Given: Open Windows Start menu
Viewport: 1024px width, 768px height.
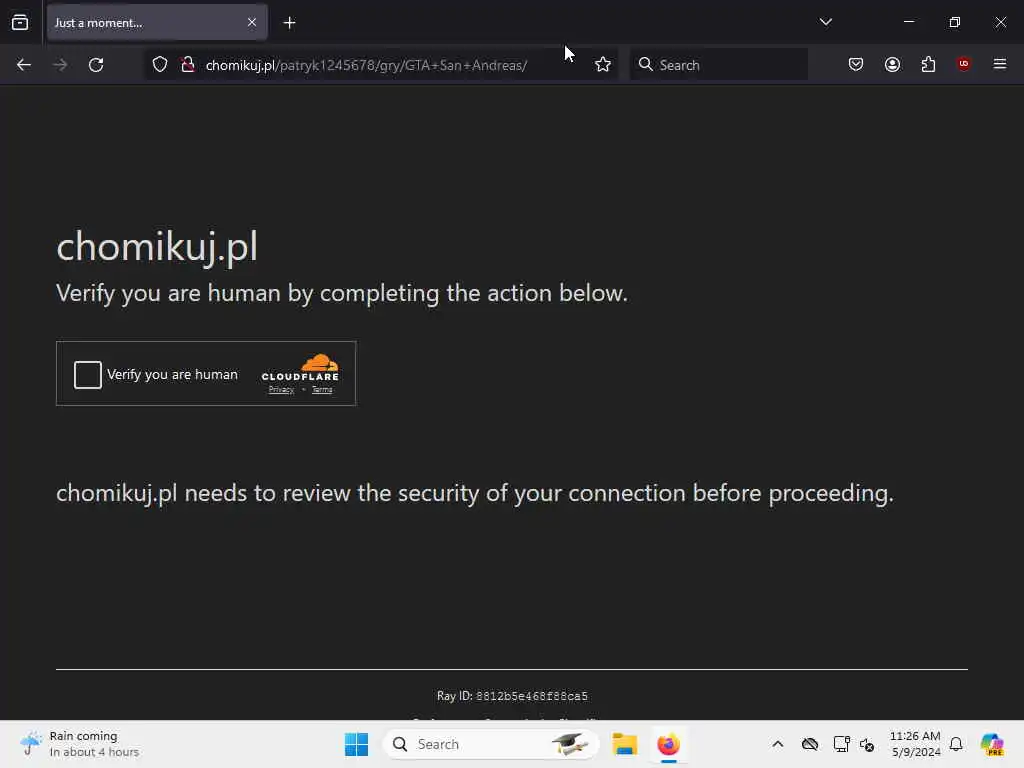Looking at the screenshot, I should [x=357, y=744].
